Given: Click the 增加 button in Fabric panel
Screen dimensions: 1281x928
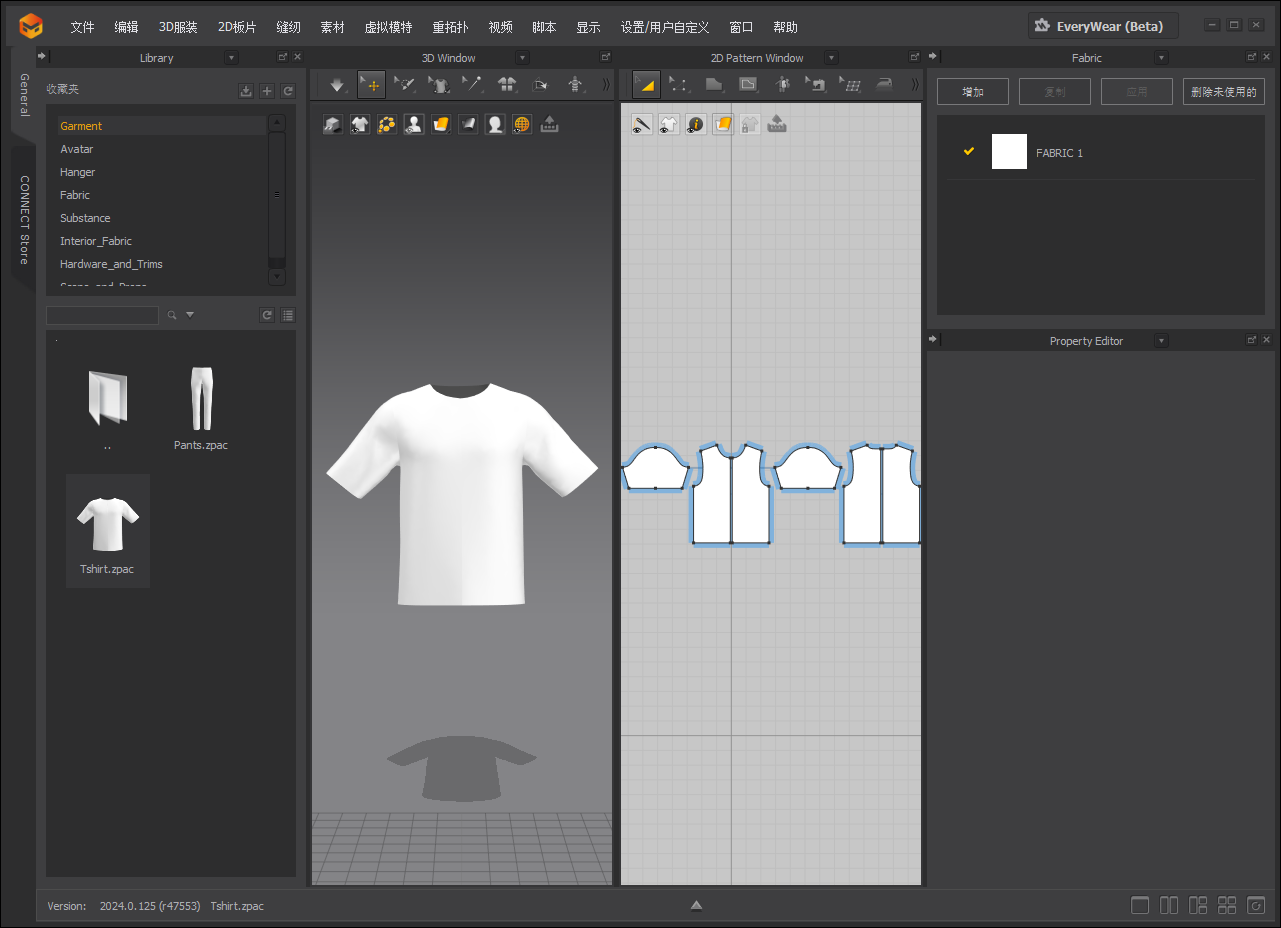Looking at the screenshot, I should click(973, 92).
